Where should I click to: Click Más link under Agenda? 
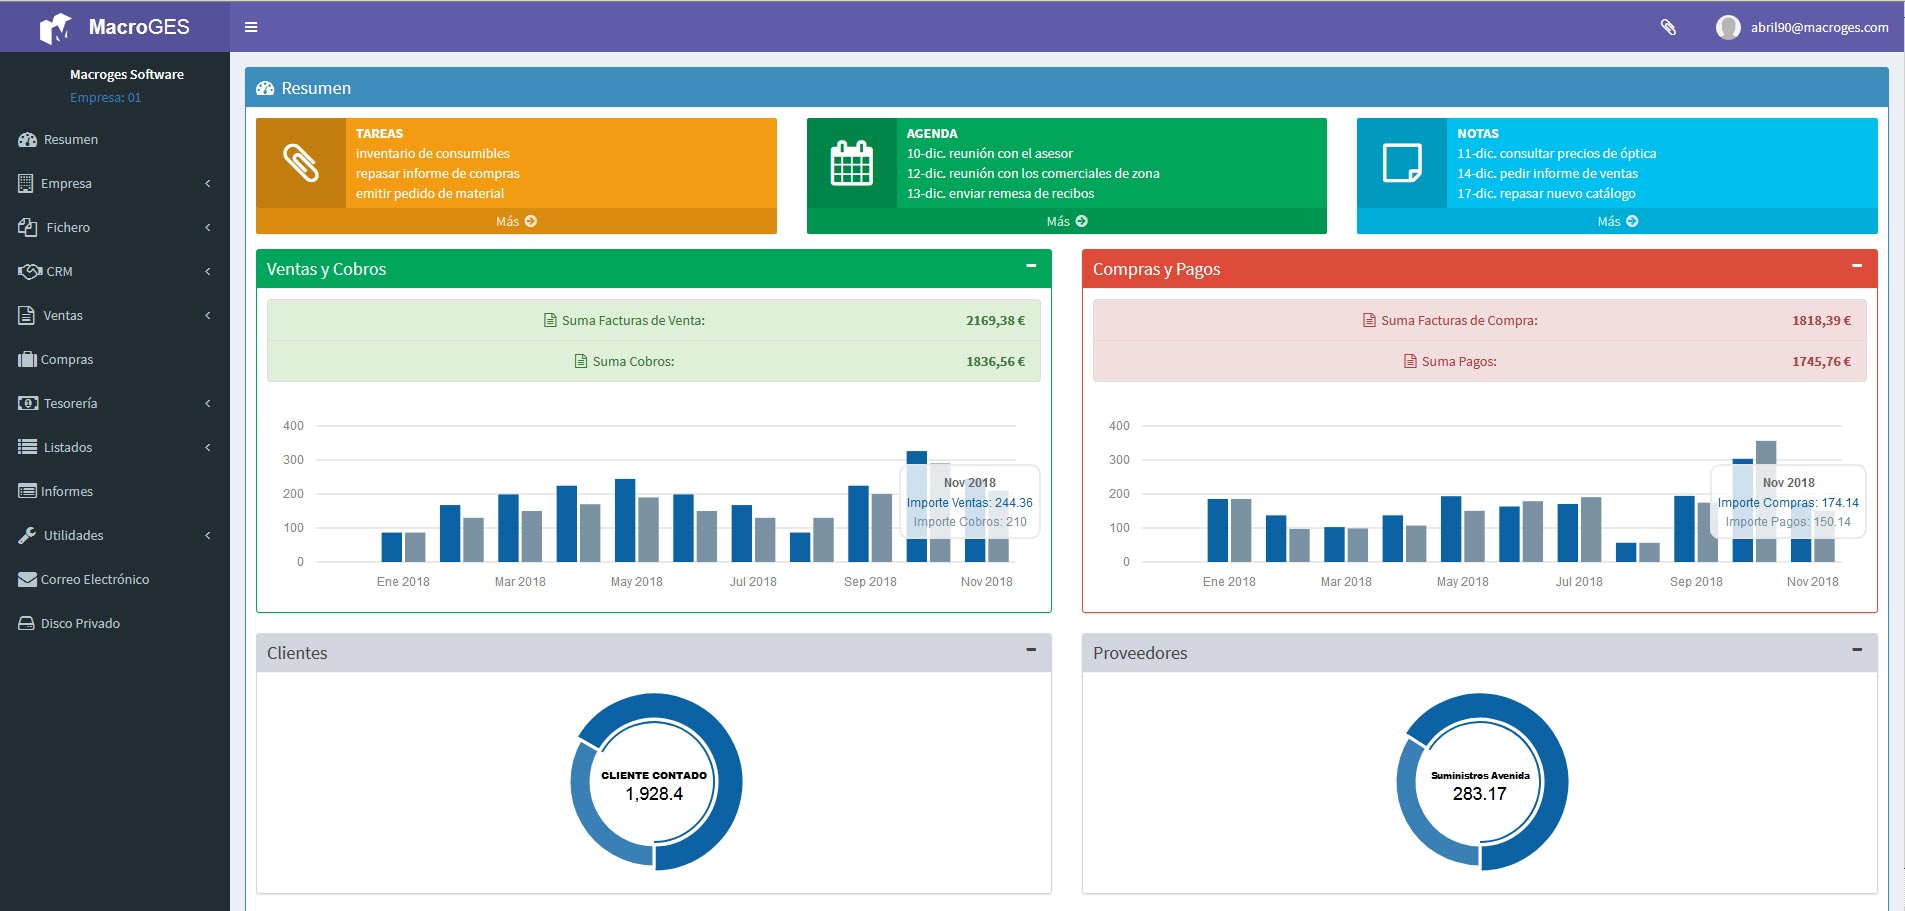1067,221
